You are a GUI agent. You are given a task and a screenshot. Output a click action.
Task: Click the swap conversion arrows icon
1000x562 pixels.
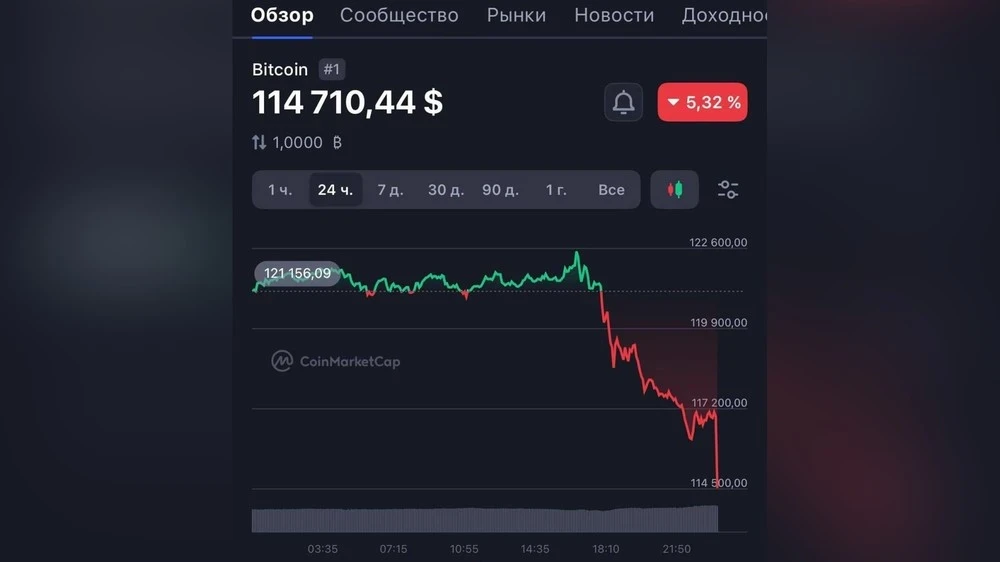pos(259,143)
